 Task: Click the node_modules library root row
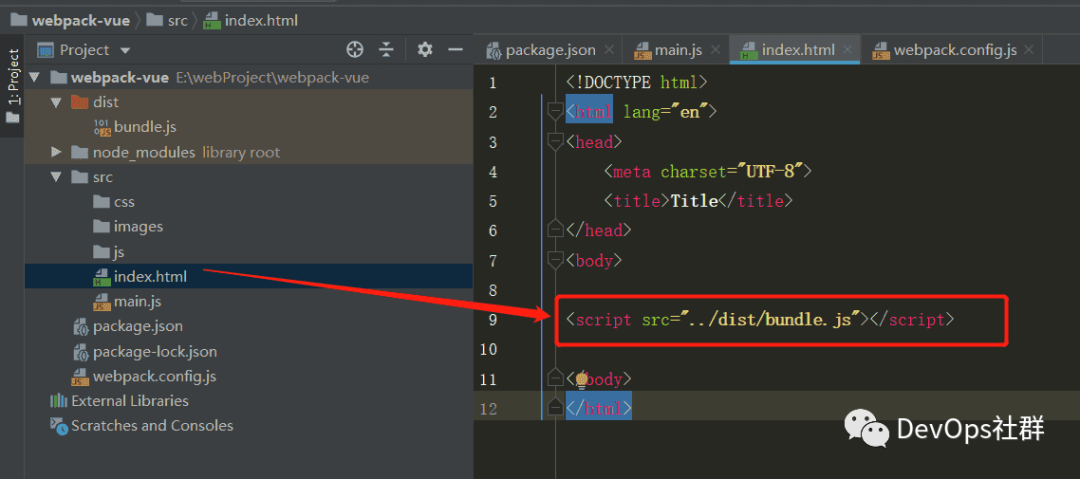tap(249, 152)
